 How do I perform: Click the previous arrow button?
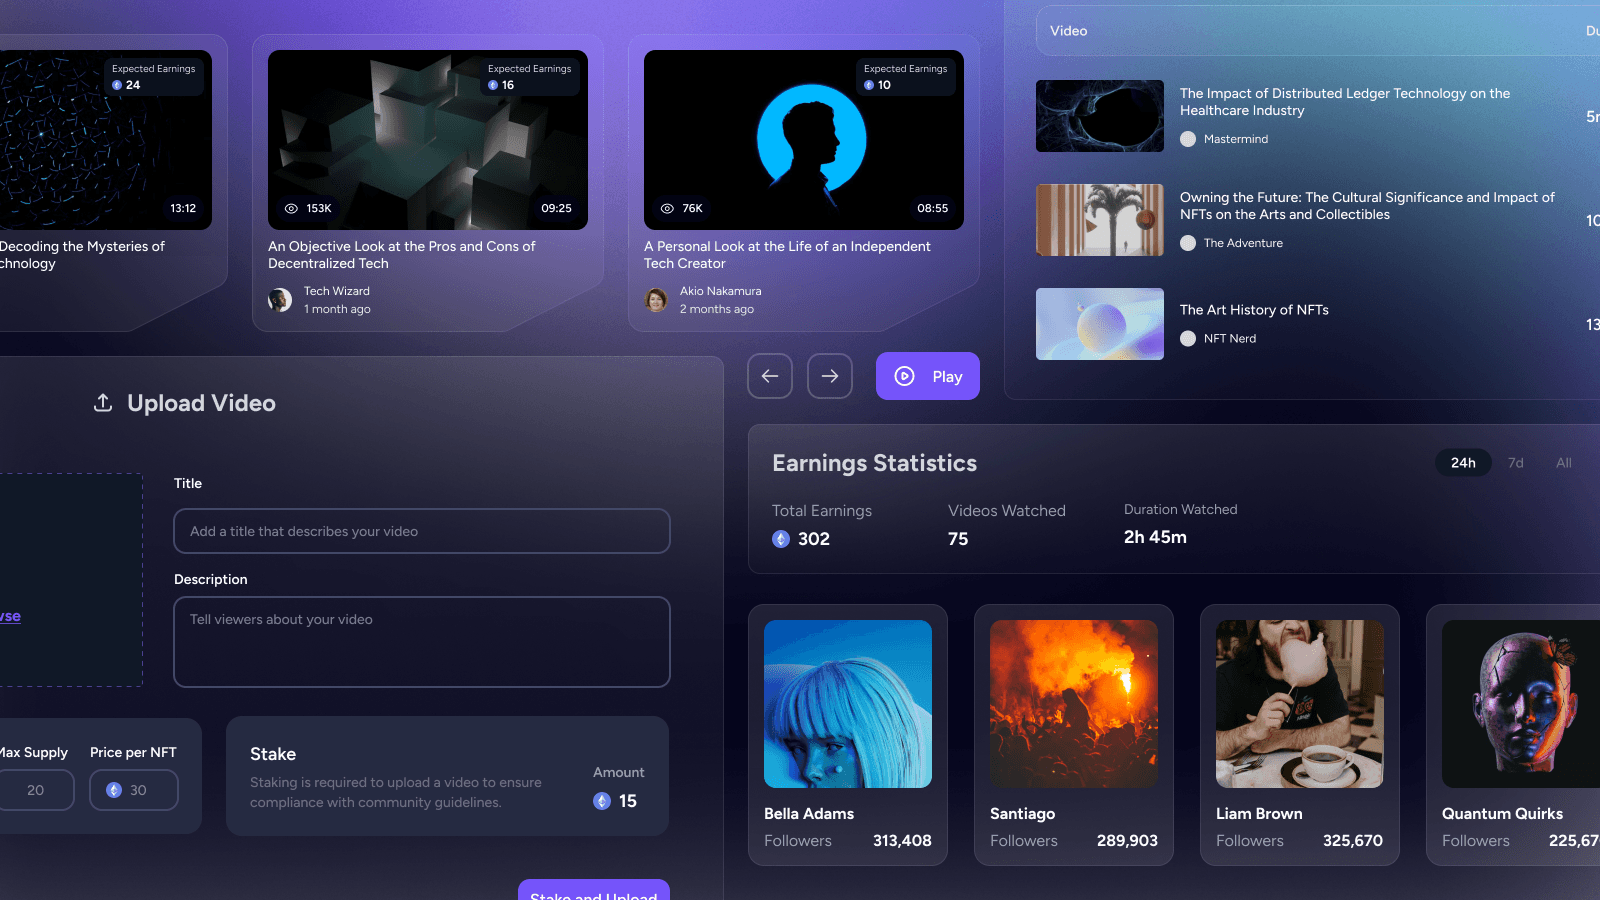tap(770, 376)
